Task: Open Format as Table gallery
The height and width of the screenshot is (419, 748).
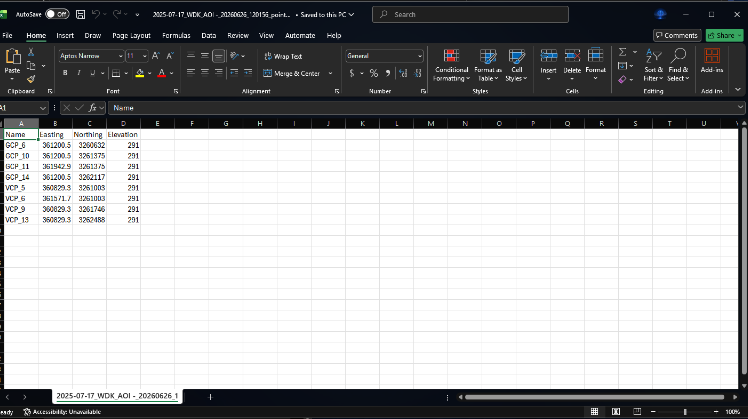Action: [x=488, y=65]
